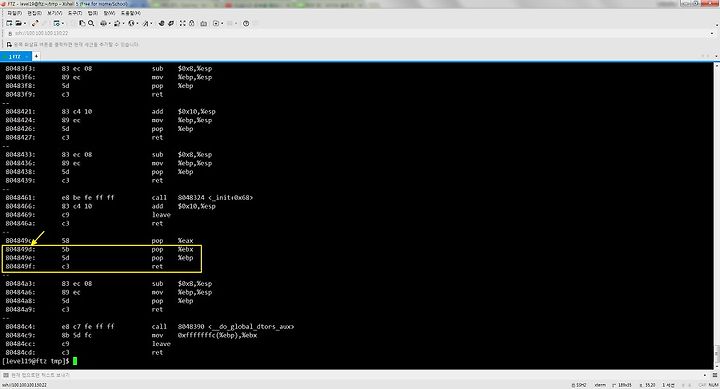Click the Help question-mark toolbar icon
720x389 pixels.
click(246, 23)
